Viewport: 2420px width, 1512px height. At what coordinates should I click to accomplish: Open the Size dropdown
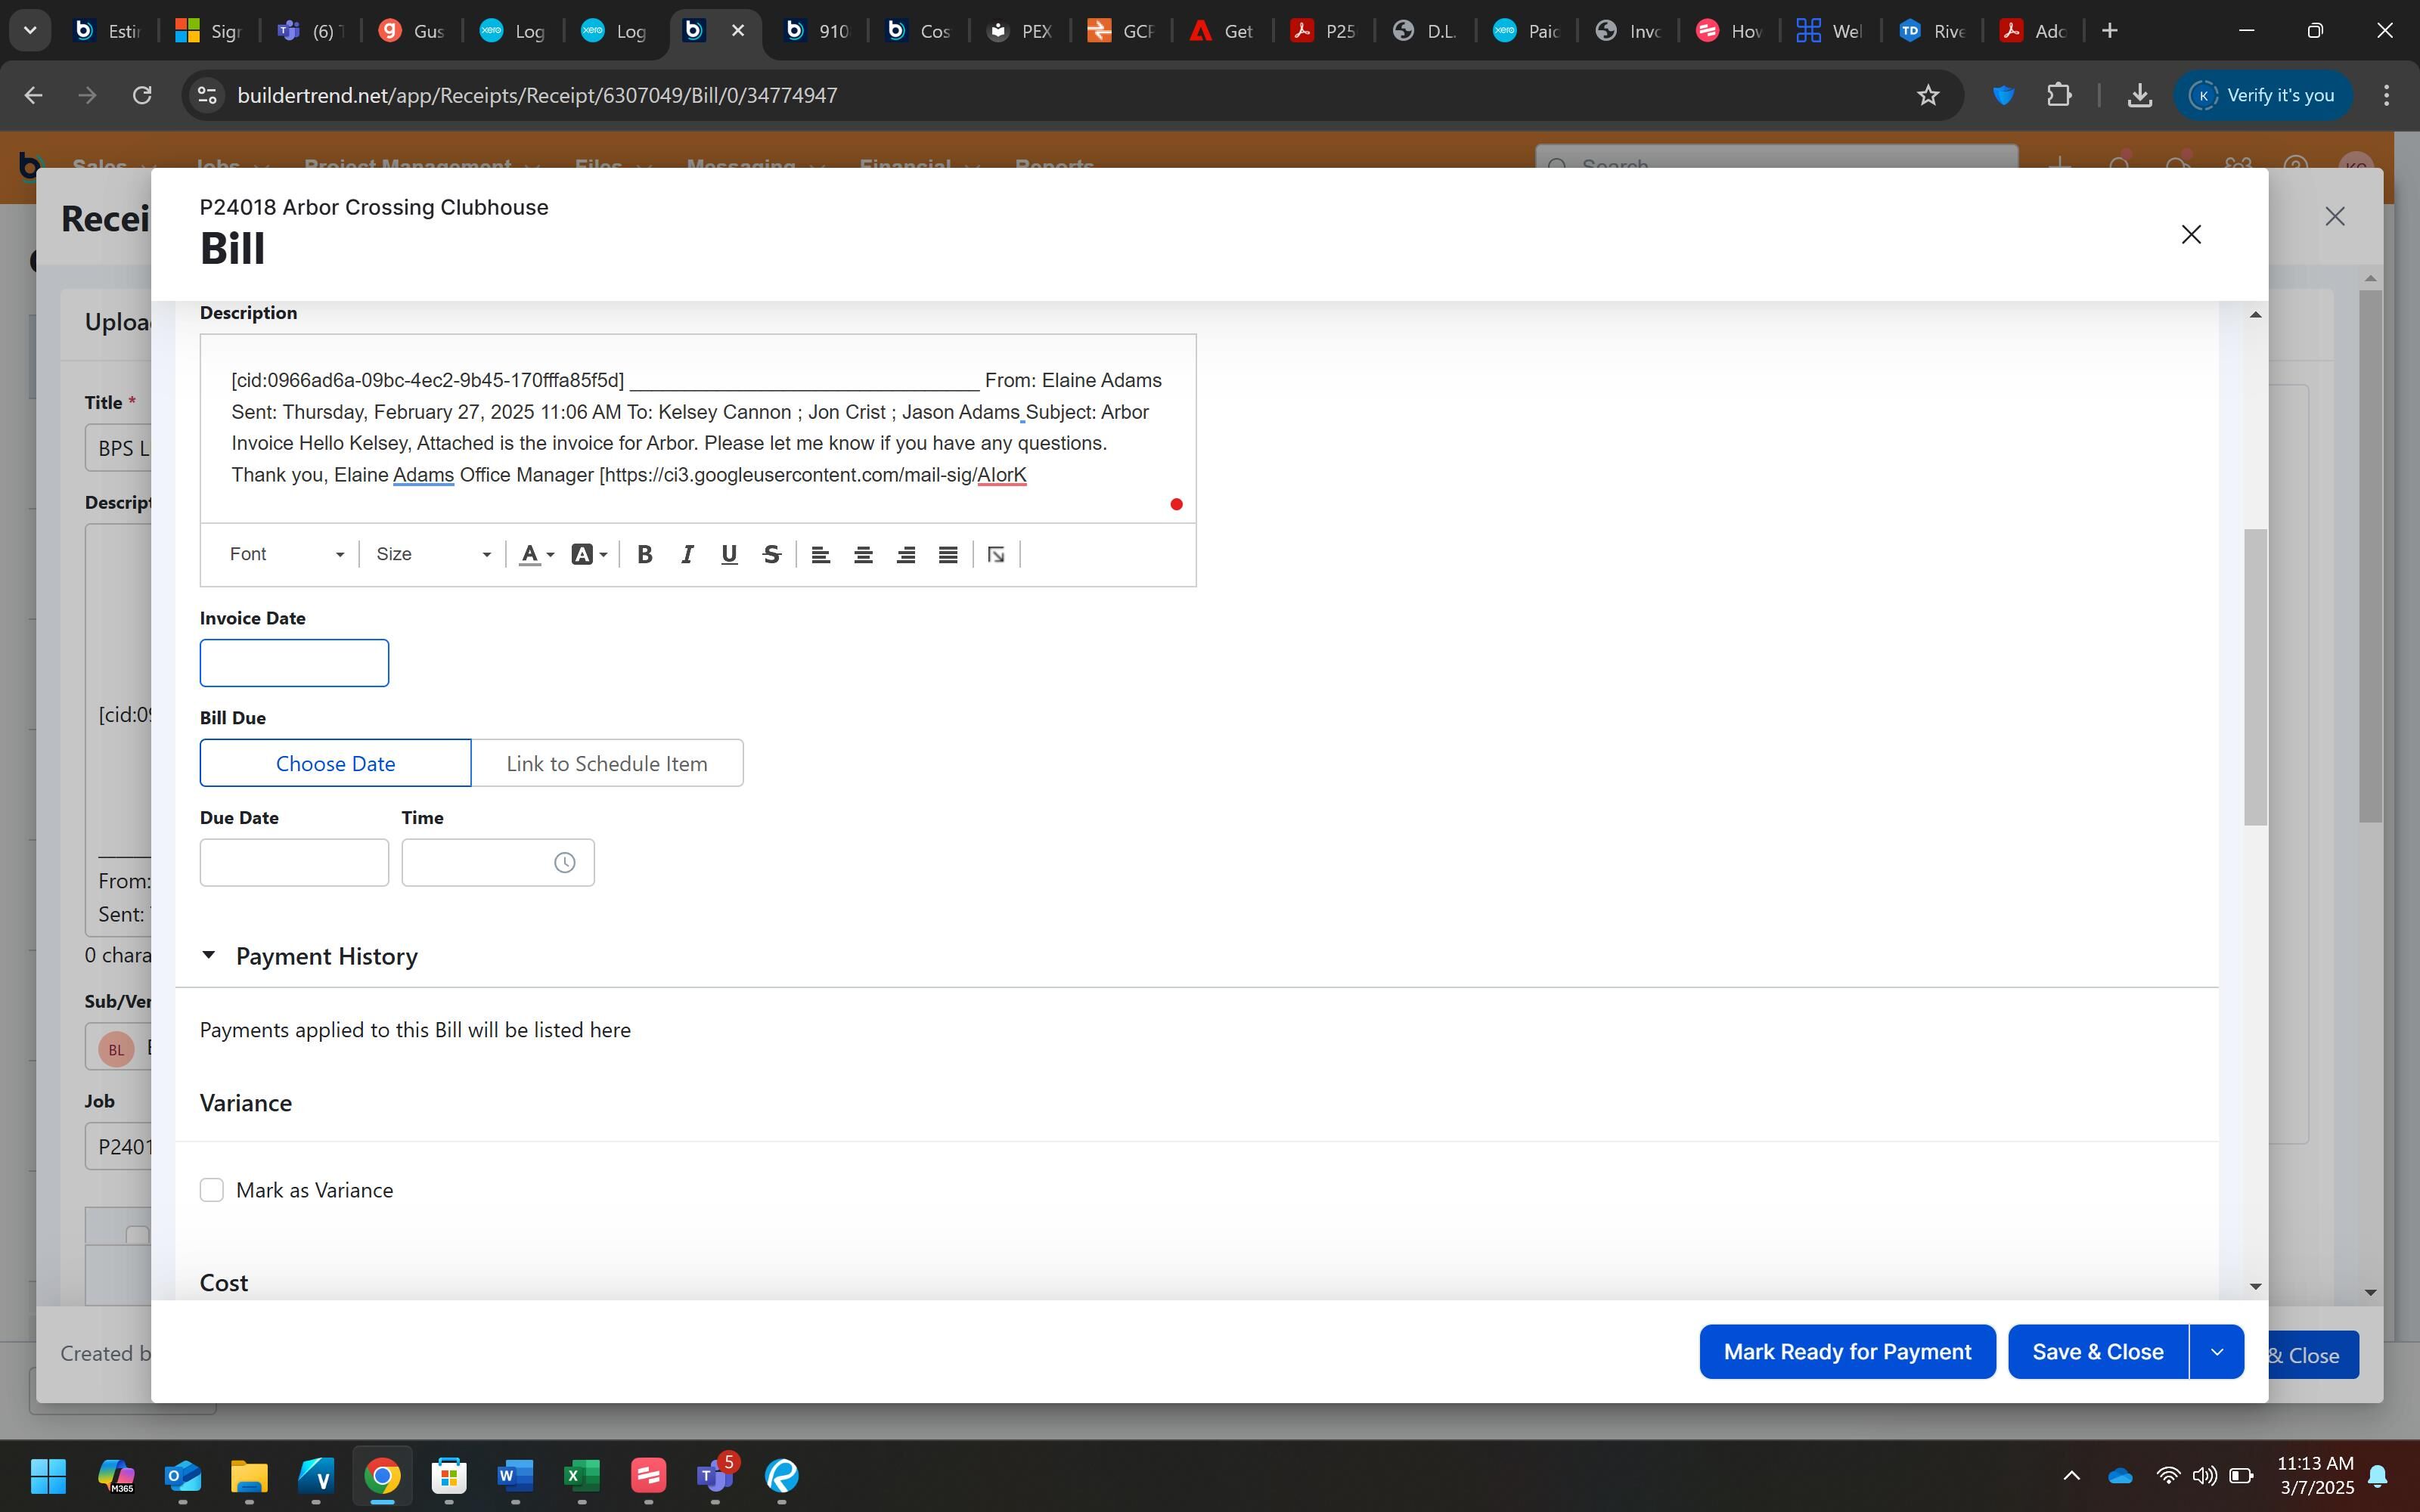(433, 555)
